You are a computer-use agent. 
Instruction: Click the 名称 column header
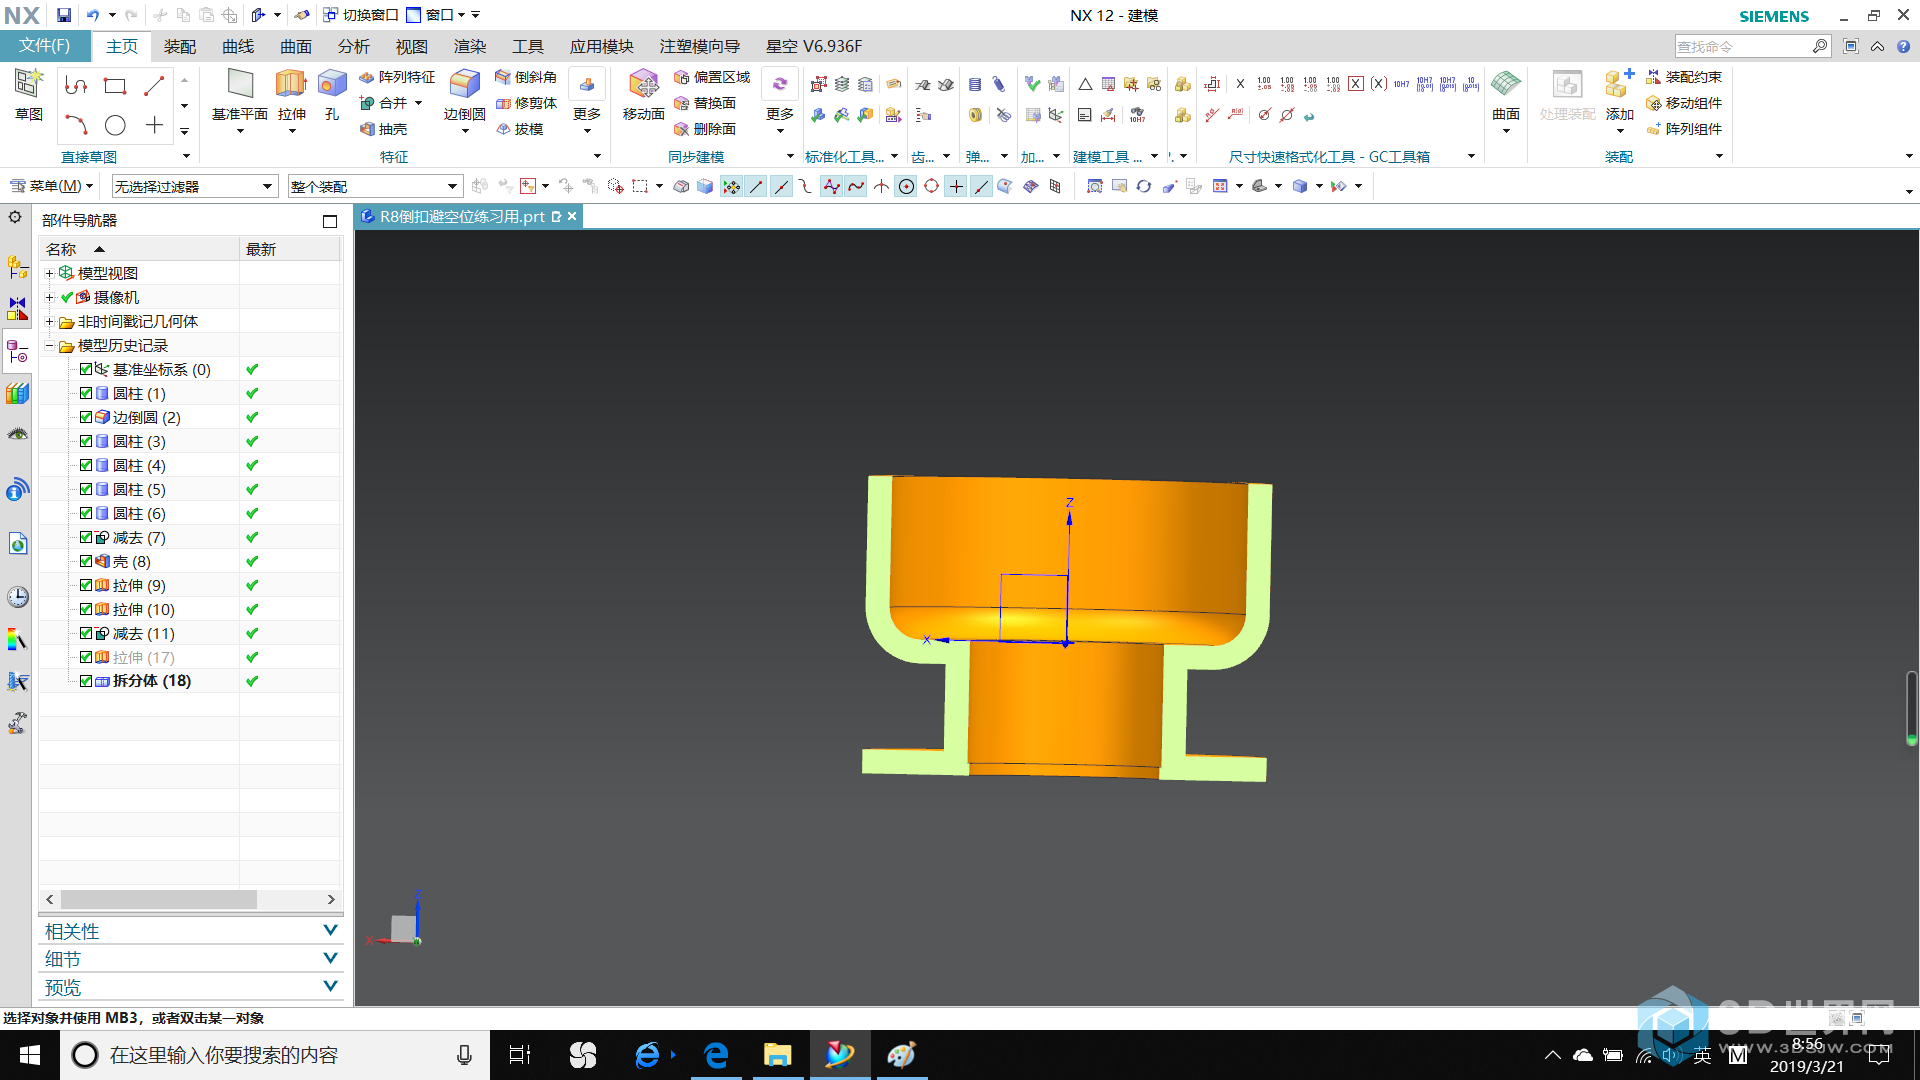[x=138, y=249]
